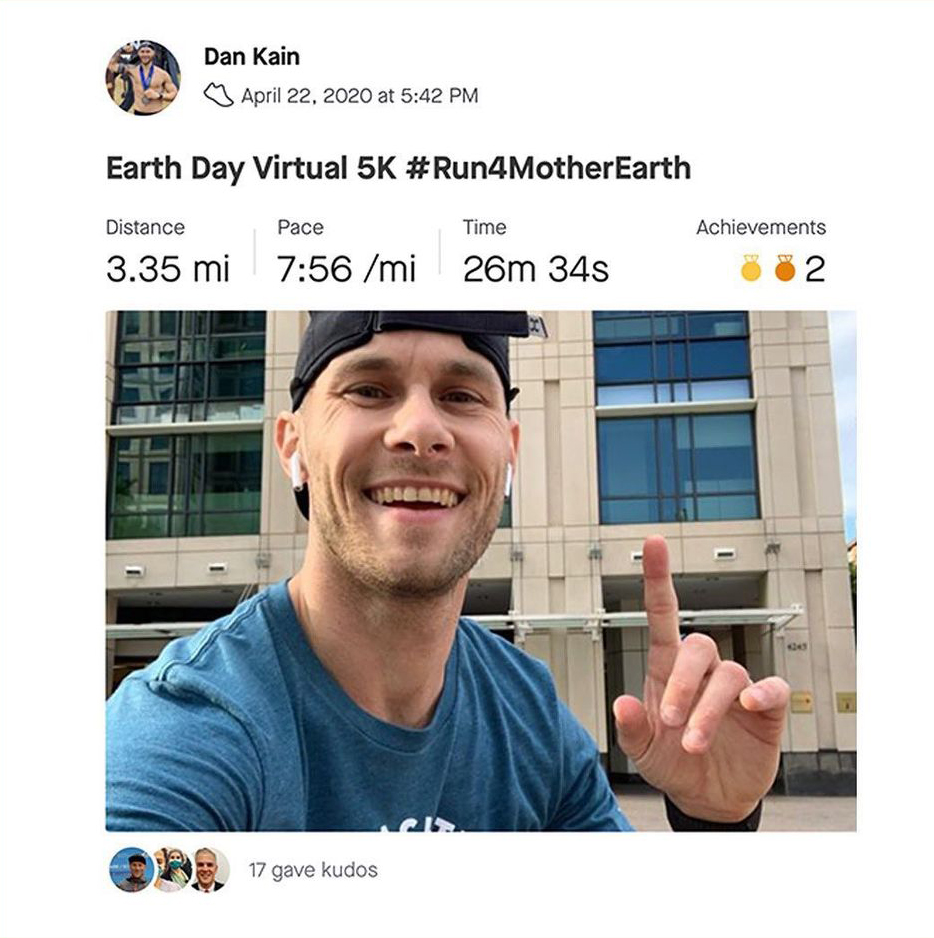This screenshot has height=938, width=934.
Task: Select the Achievements label
Action: (761, 227)
